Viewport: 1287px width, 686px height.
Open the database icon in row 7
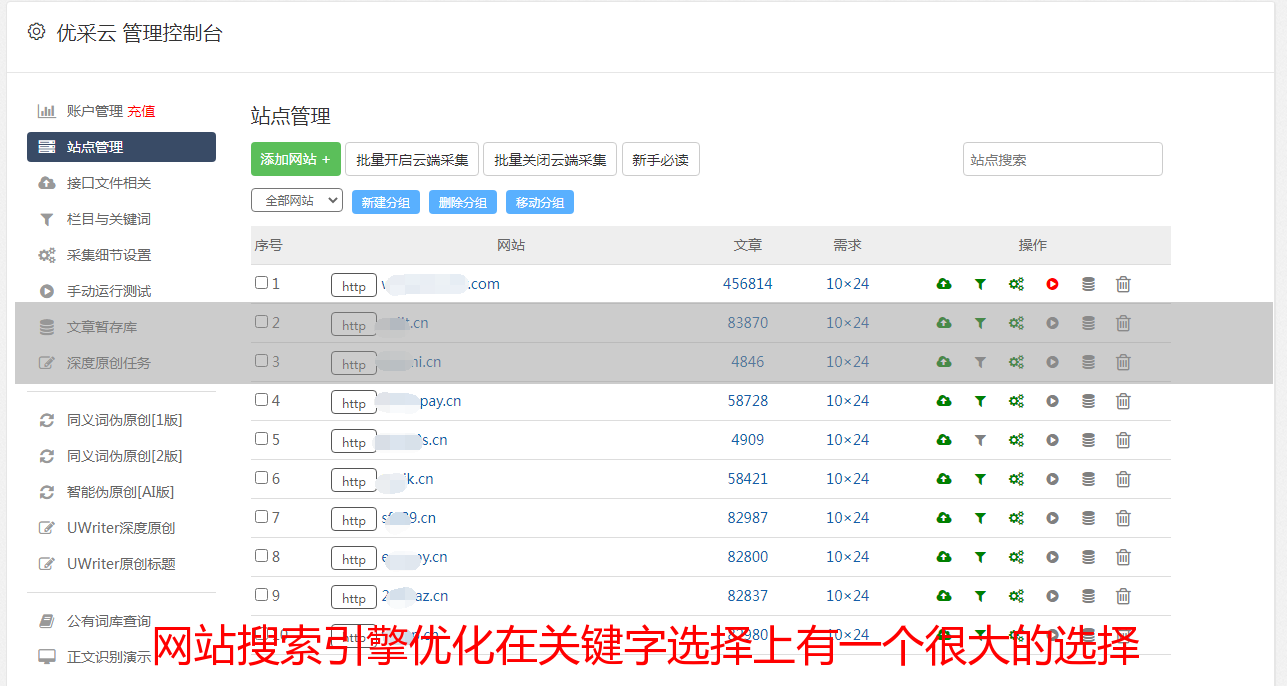click(x=1088, y=518)
